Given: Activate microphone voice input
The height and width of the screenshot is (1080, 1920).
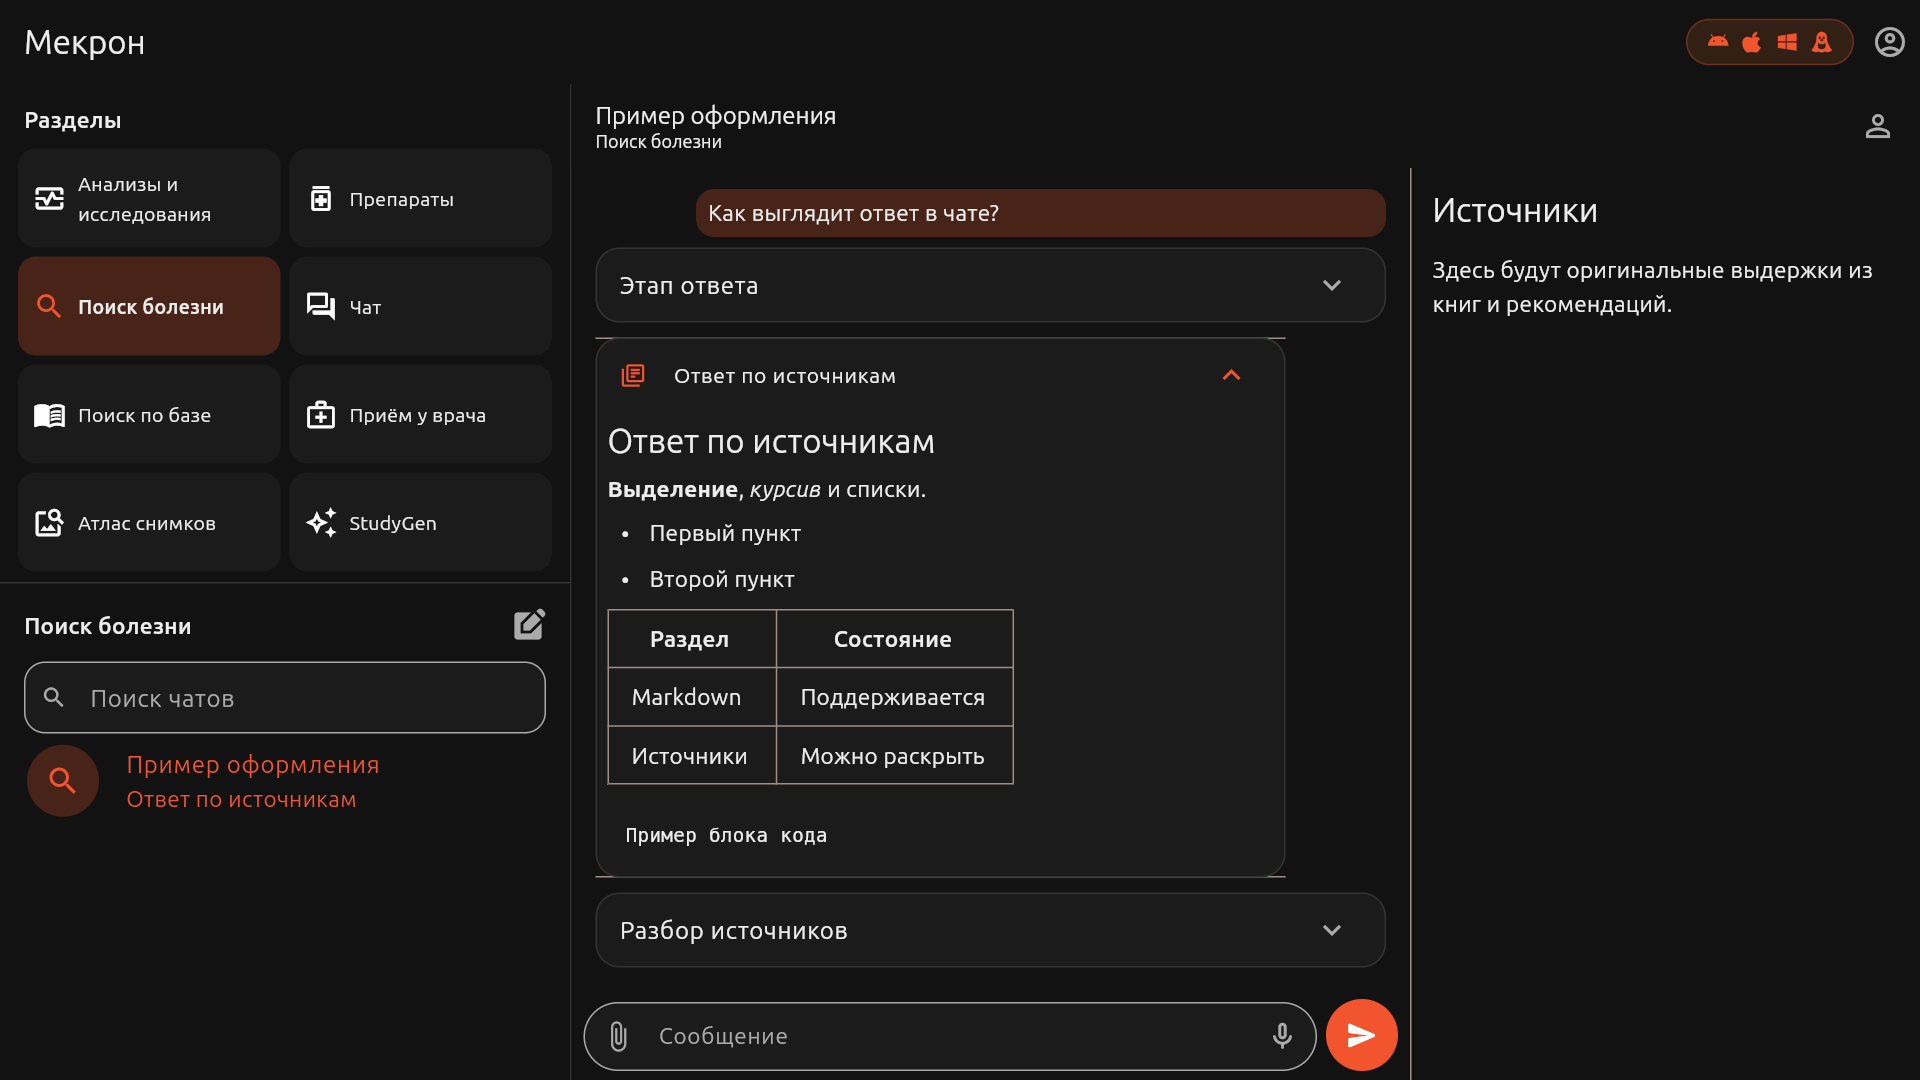Looking at the screenshot, I should (x=1282, y=1036).
